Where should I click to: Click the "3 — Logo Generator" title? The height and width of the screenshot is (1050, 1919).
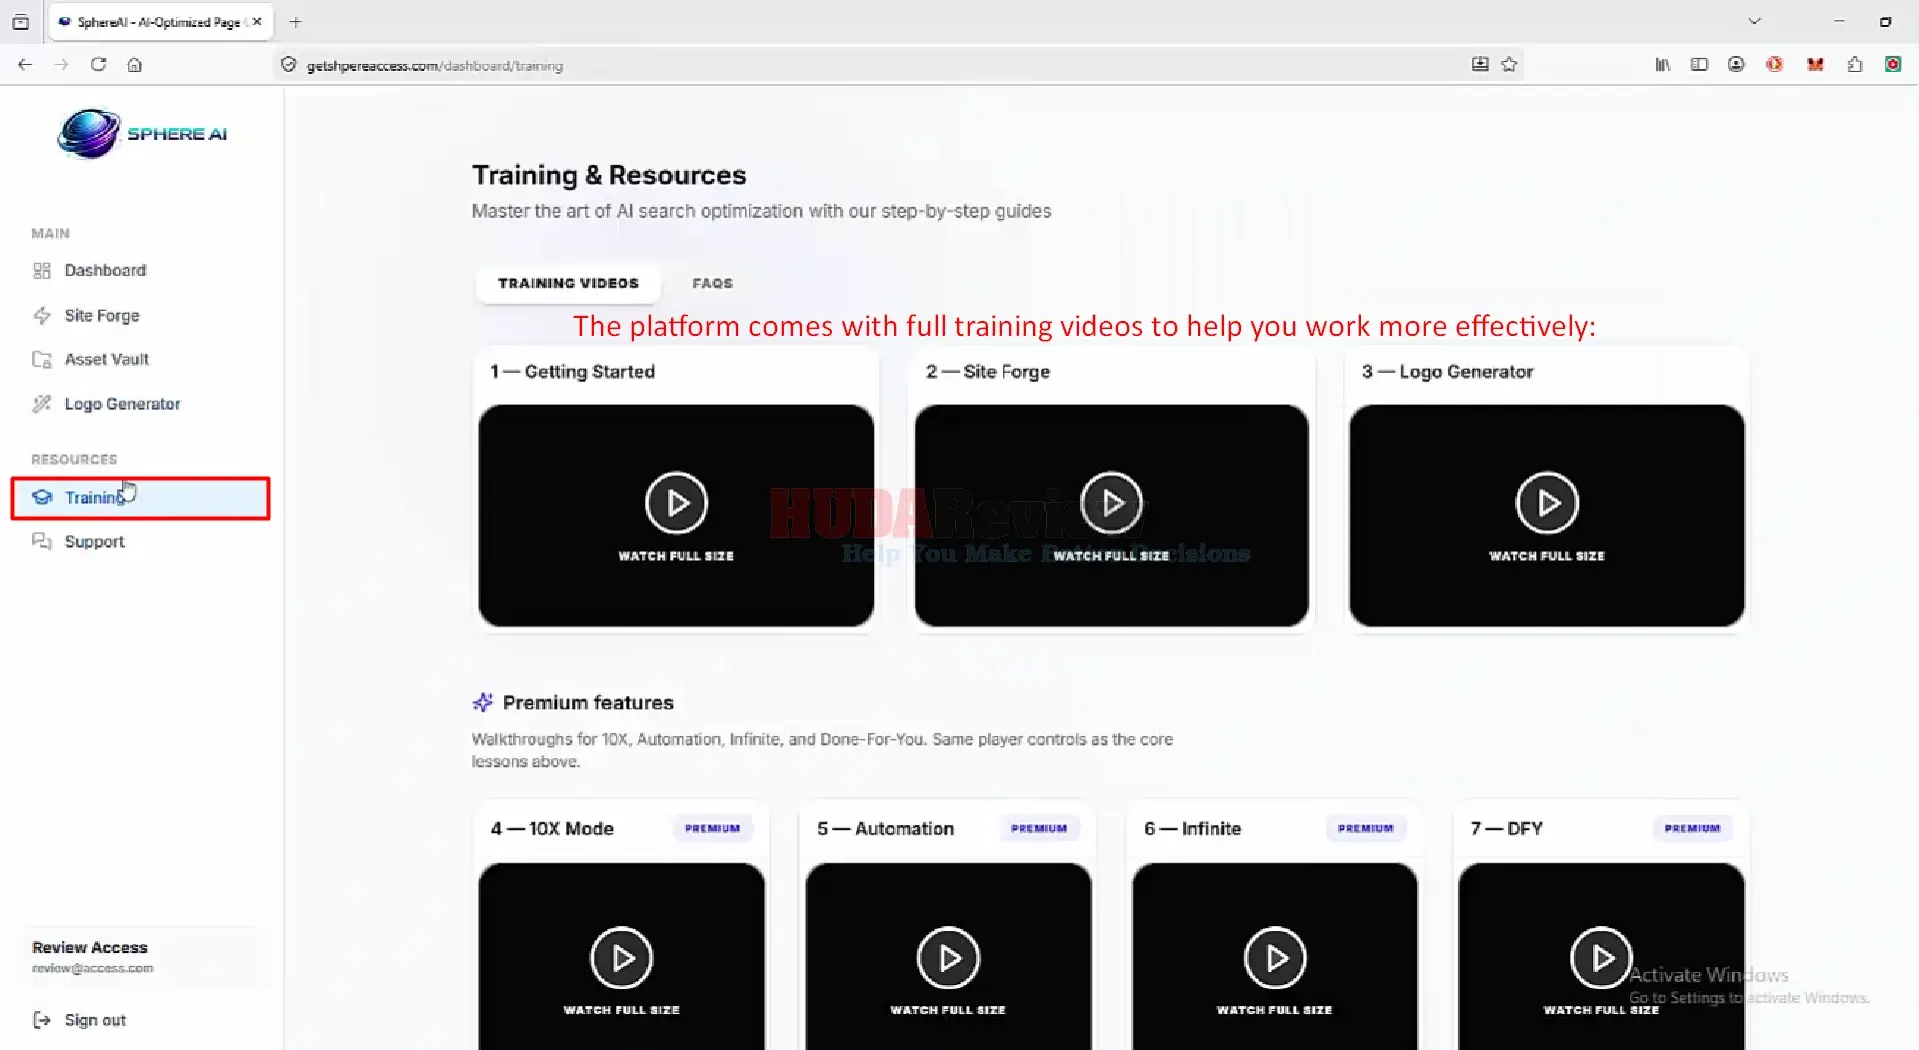click(x=1447, y=371)
